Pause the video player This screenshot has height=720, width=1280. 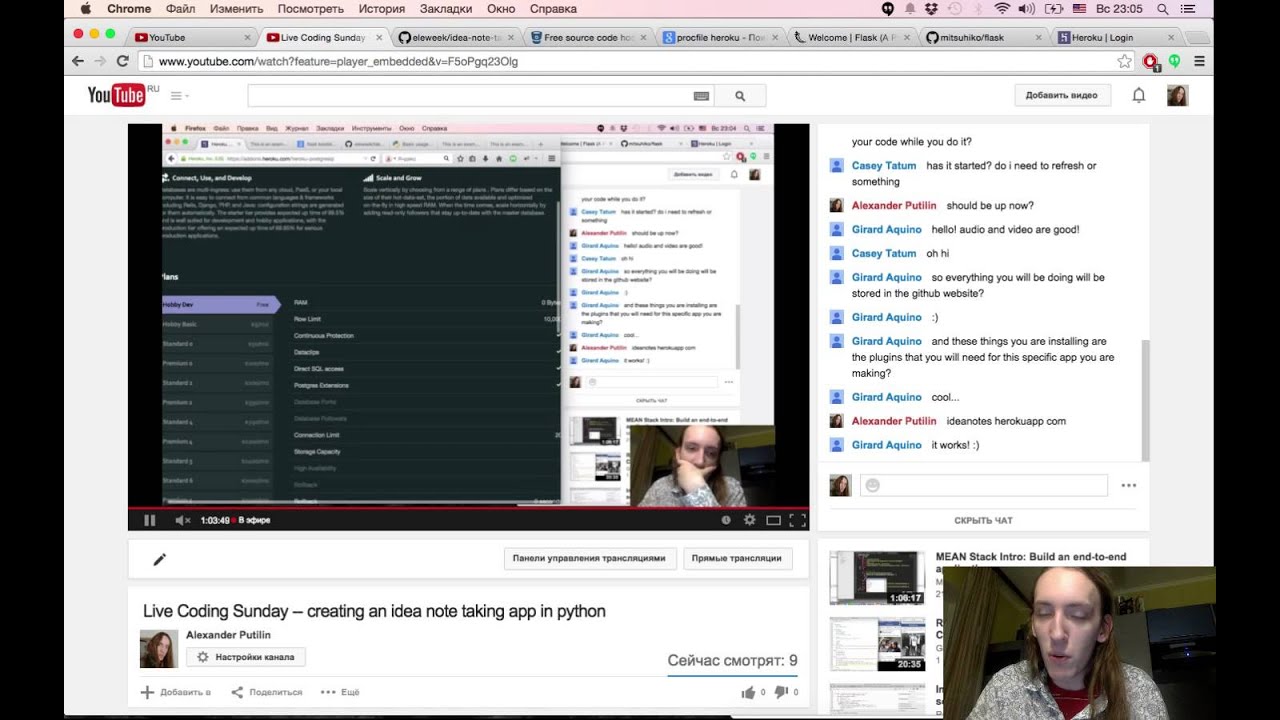(x=150, y=520)
